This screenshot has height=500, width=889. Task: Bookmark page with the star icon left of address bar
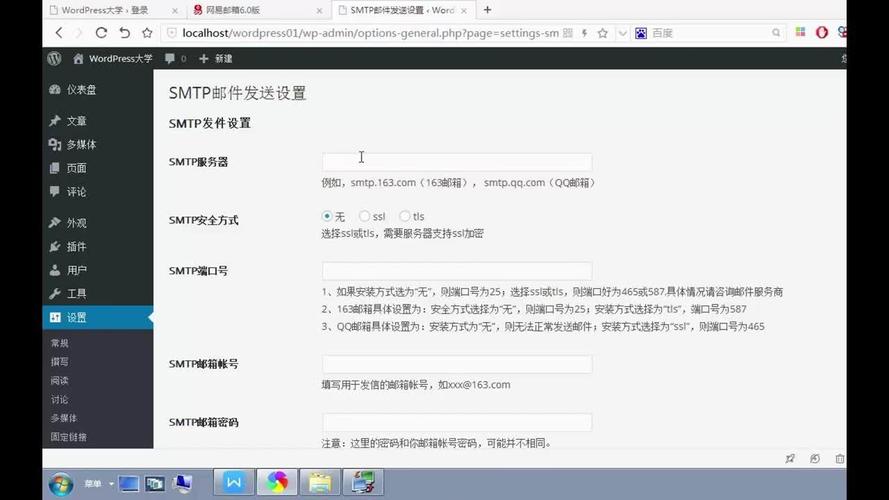coord(147,33)
